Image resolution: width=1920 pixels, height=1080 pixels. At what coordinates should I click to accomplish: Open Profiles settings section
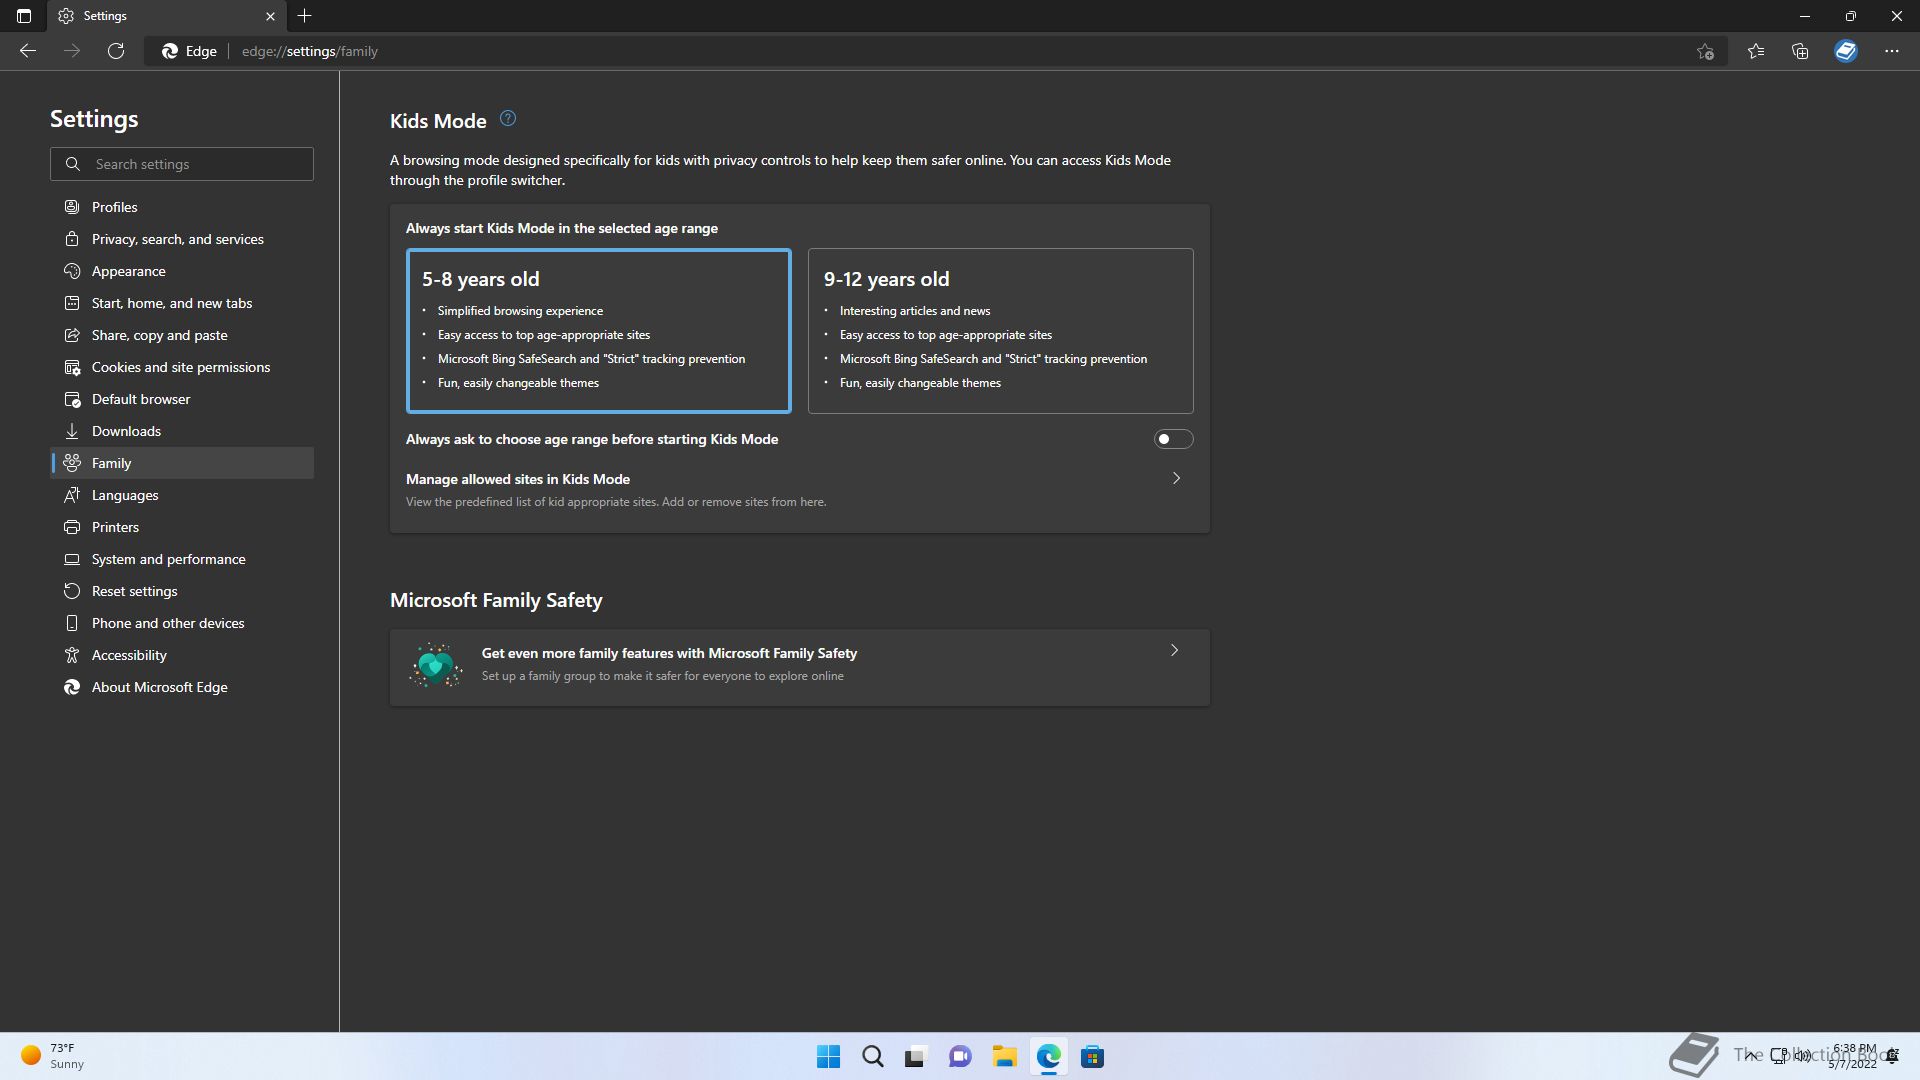point(182,207)
